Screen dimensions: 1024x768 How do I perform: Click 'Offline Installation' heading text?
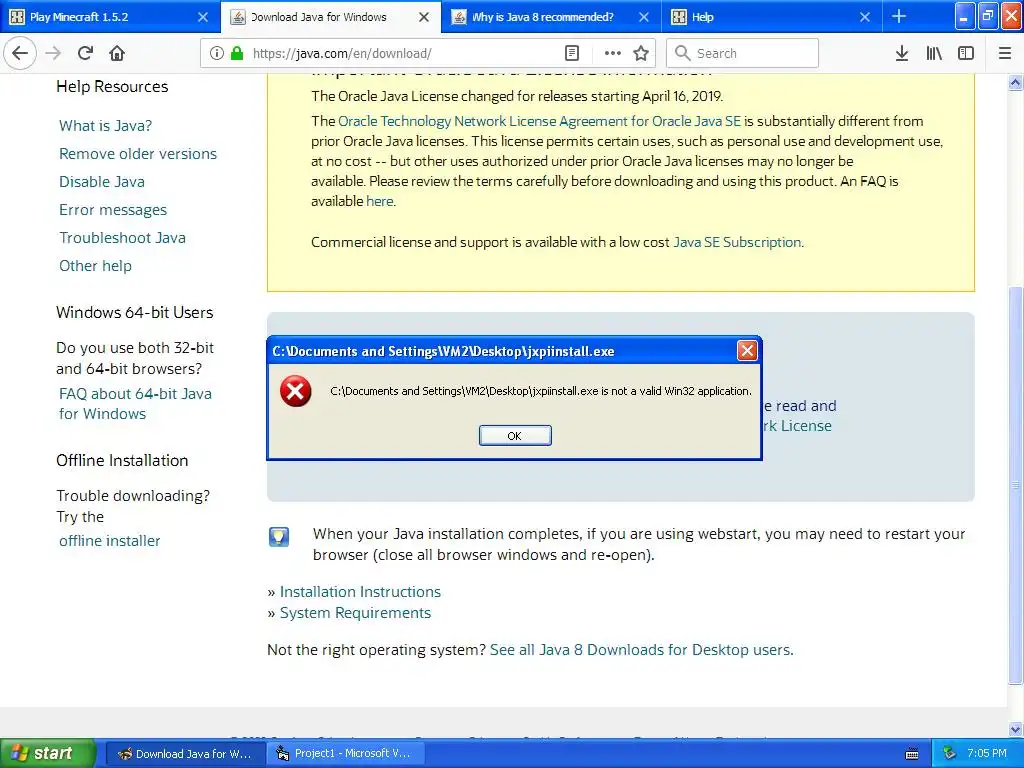point(122,460)
